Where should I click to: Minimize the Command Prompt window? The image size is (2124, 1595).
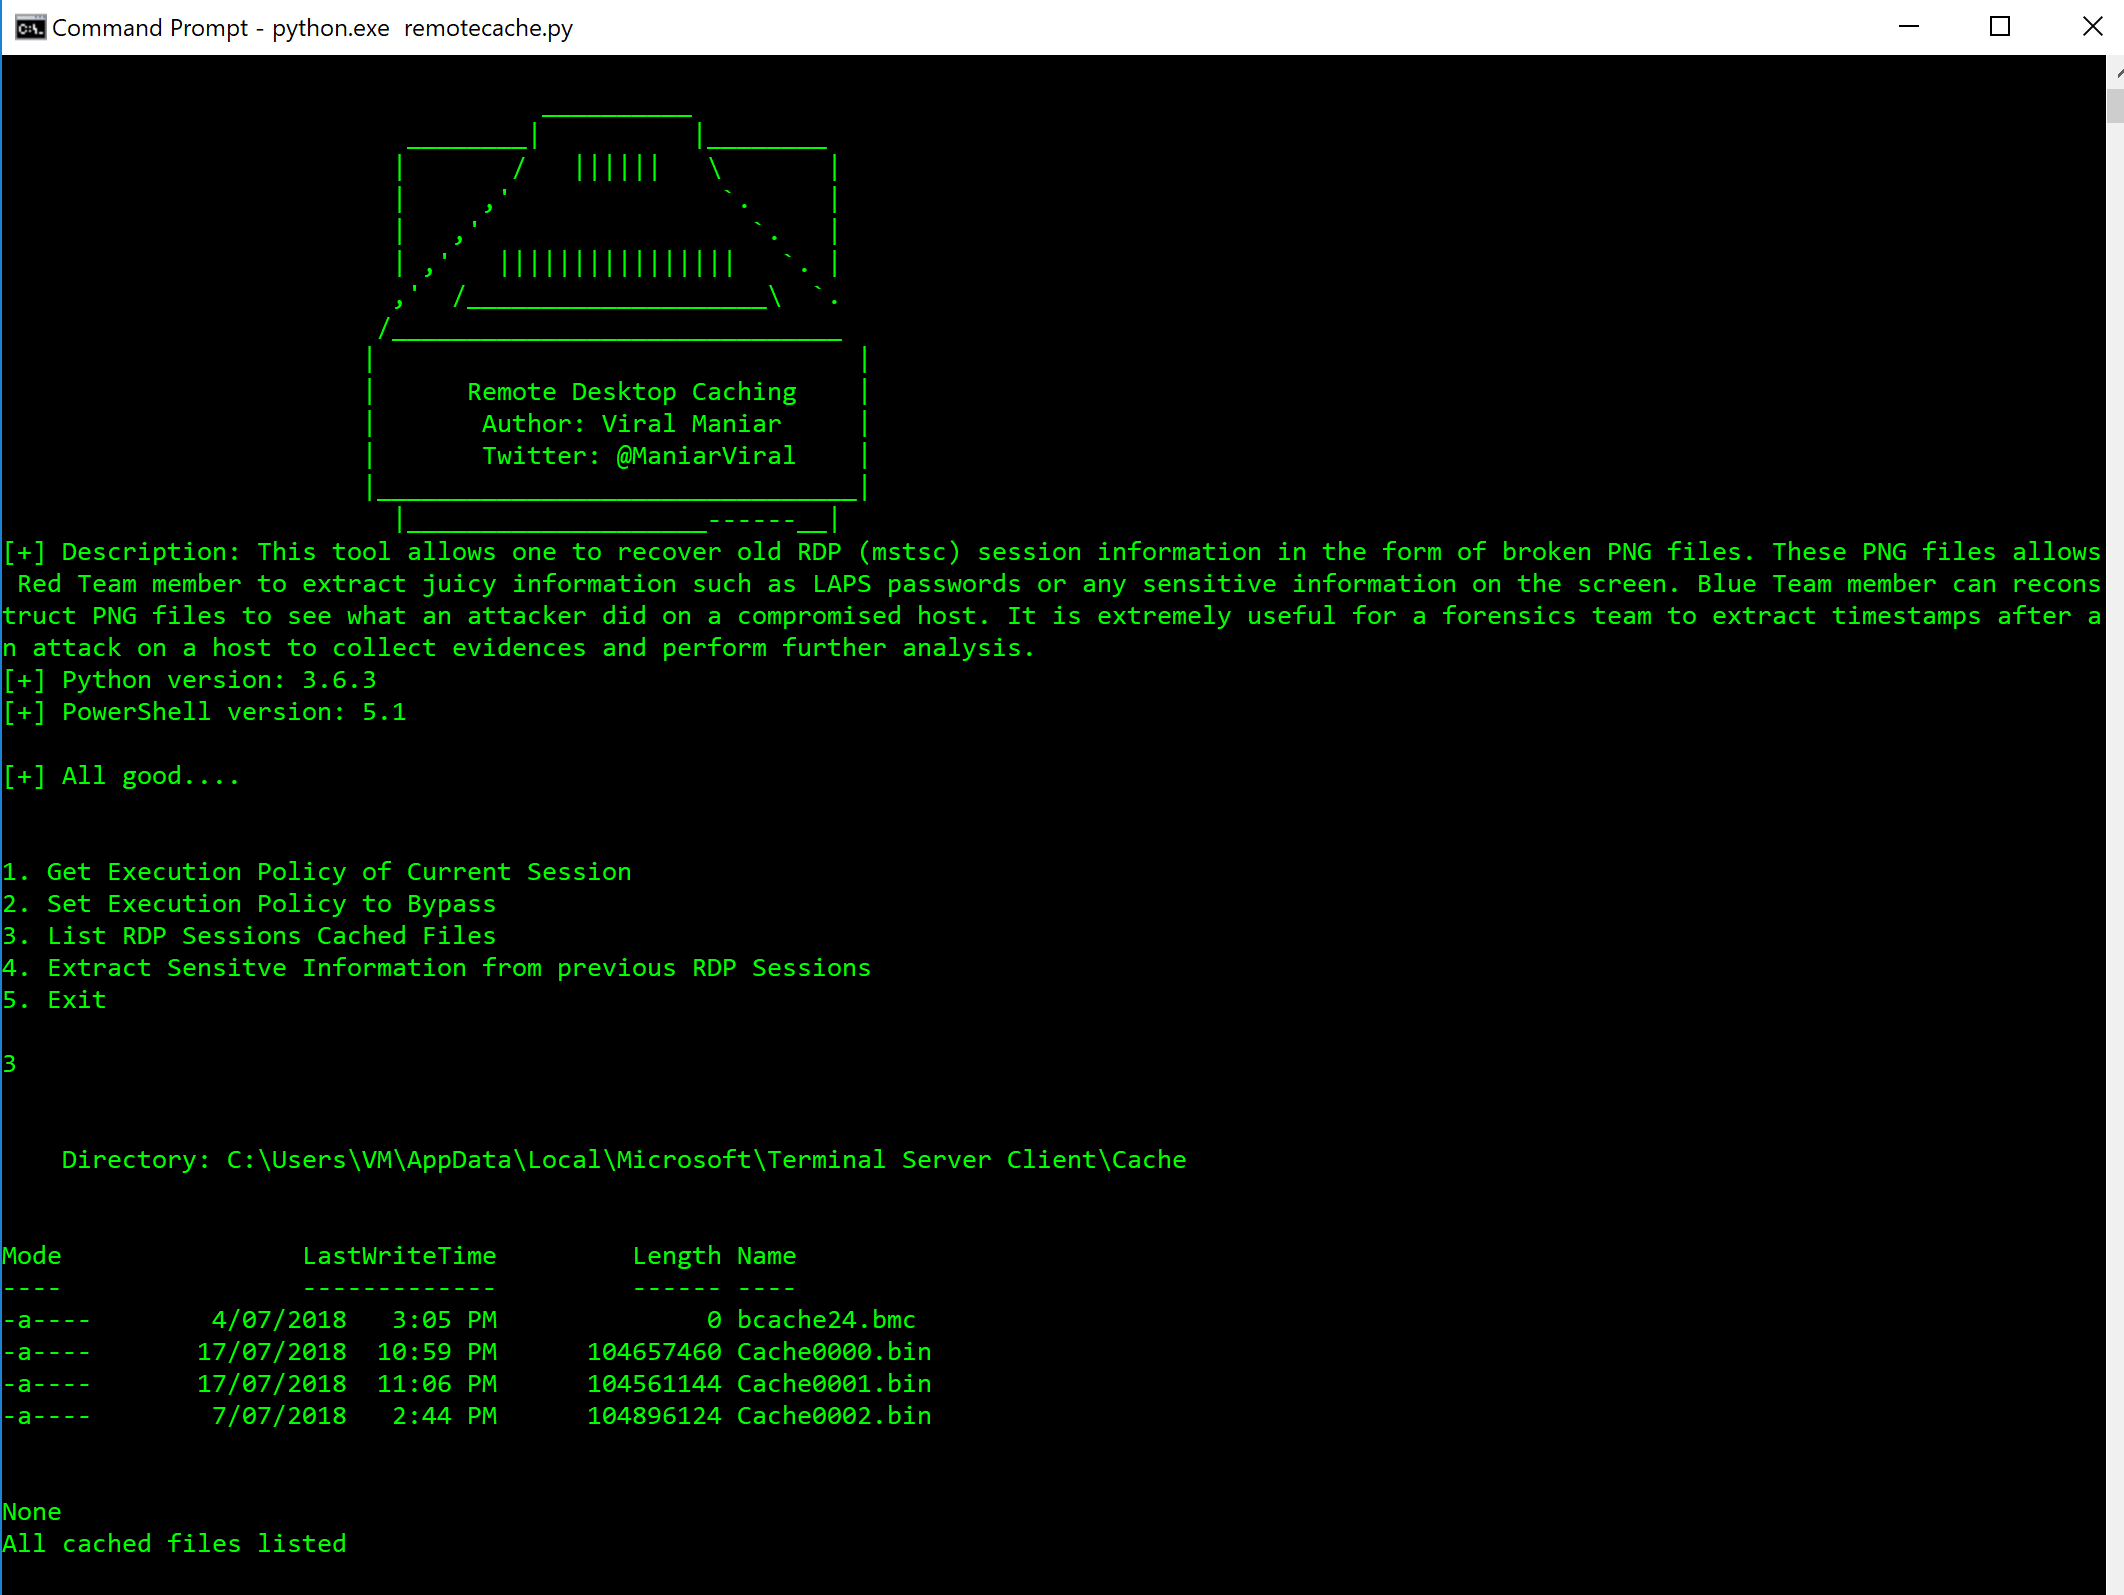pyautogui.click(x=1909, y=27)
